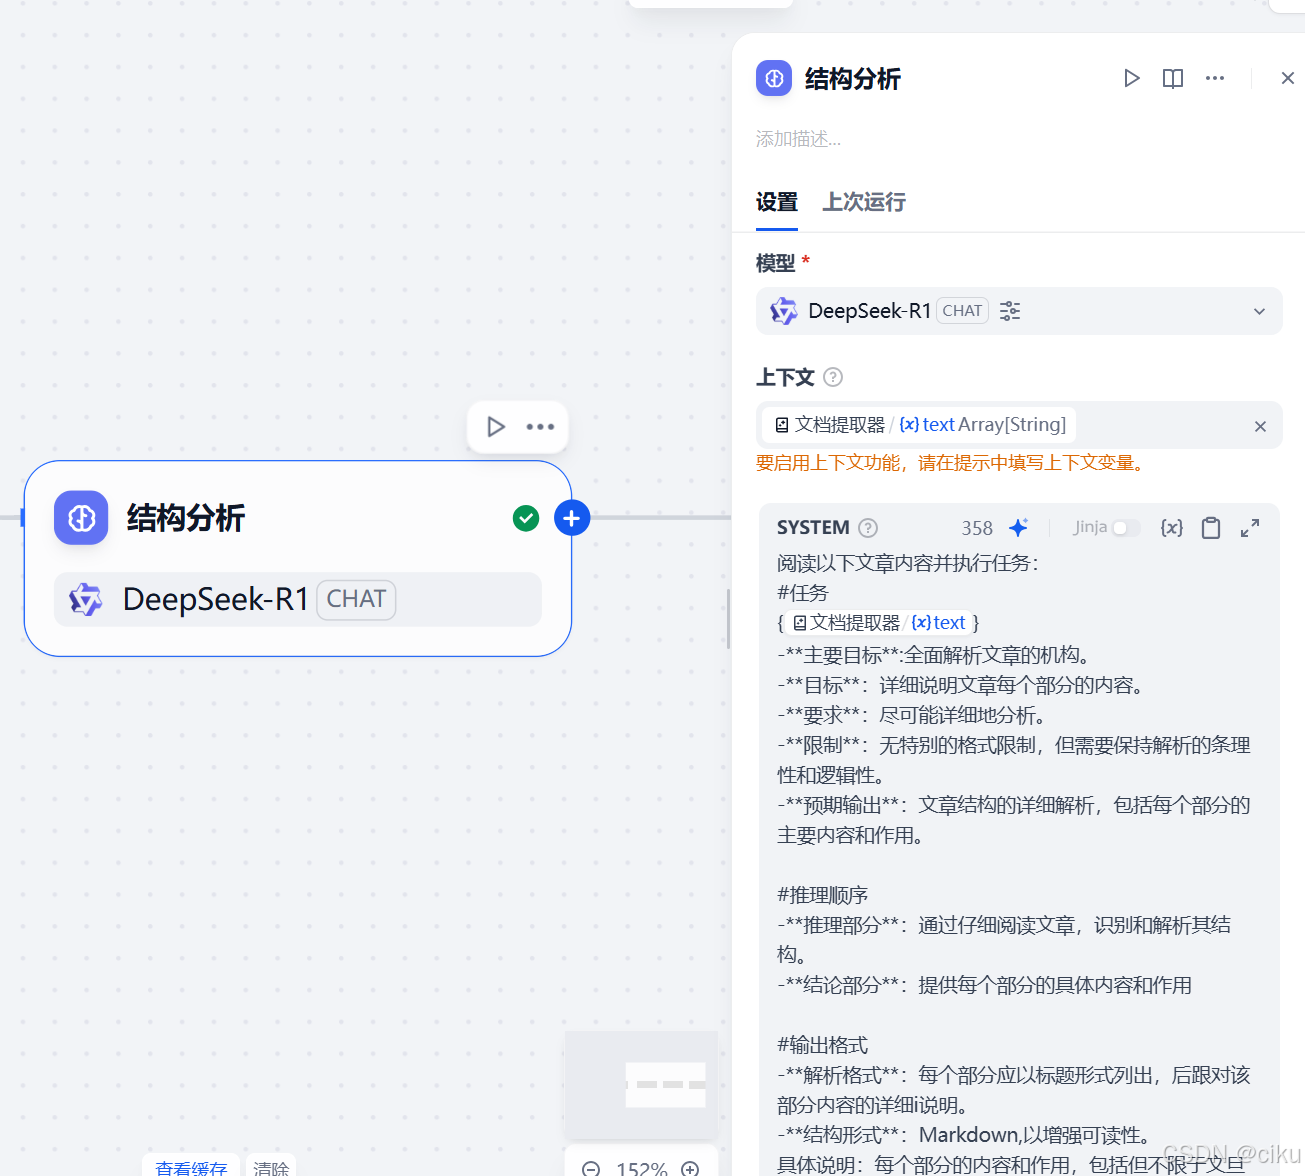The width and height of the screenshot is (1305, 1176).
Task: Open the DeepSeek-R1 model selector dropdown
Action: pos(1259,311)
